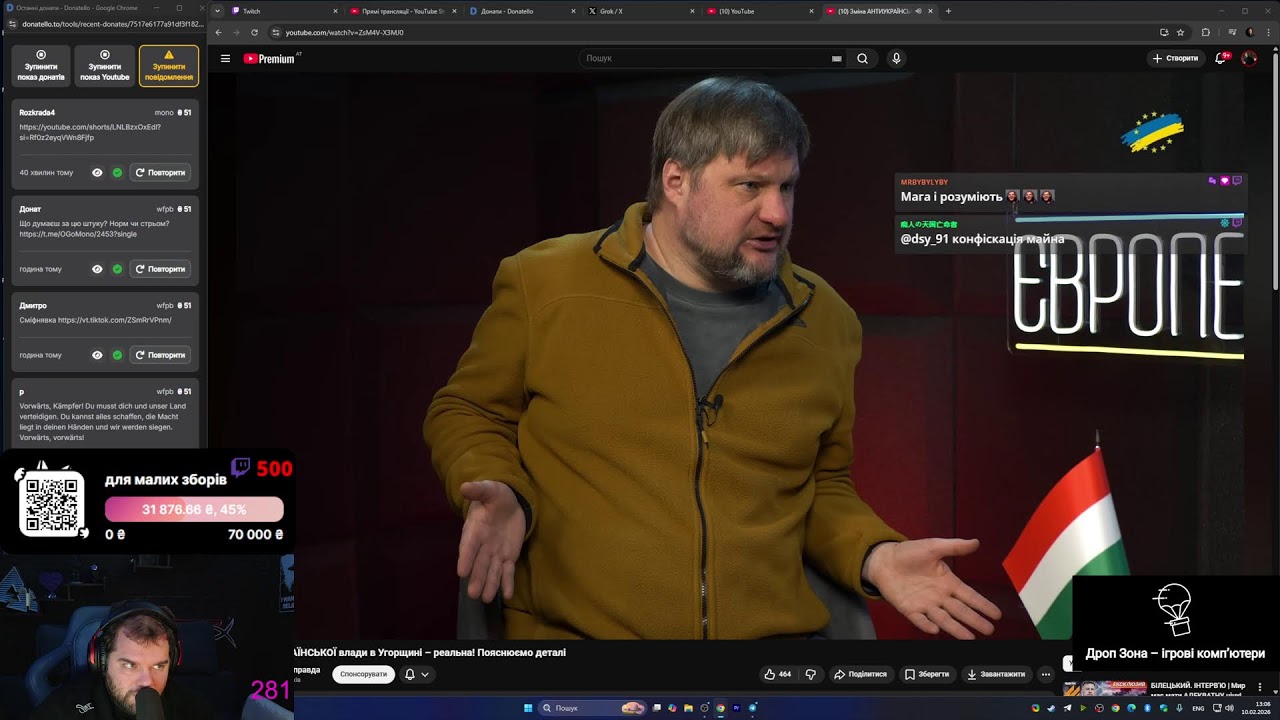Viewport: 1280px width, 720px height.
Task: Click the Chrome address bar URL
Action: [x=344, y=32]
